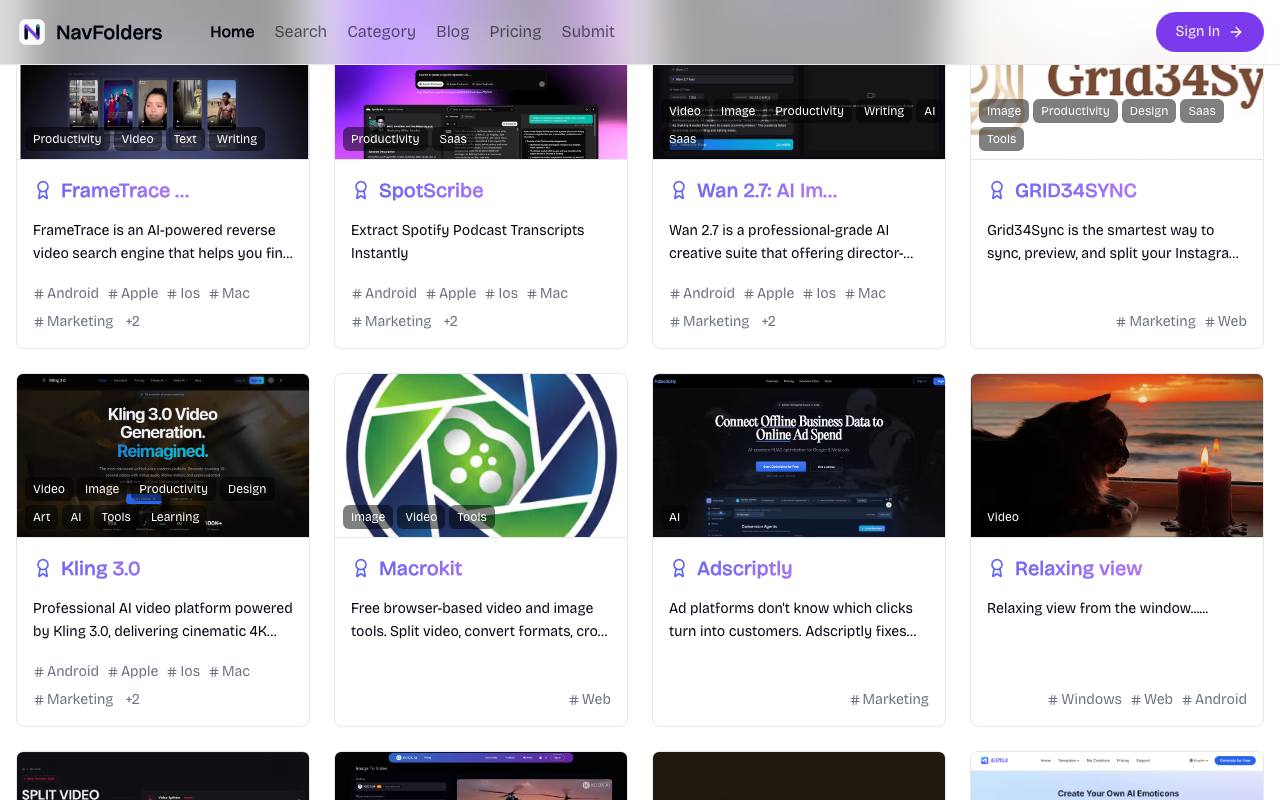Open the GRID34SYNC listing title
This screenshot has width=1280, height=800.
pyautogui.click(x=1076, y=190)
